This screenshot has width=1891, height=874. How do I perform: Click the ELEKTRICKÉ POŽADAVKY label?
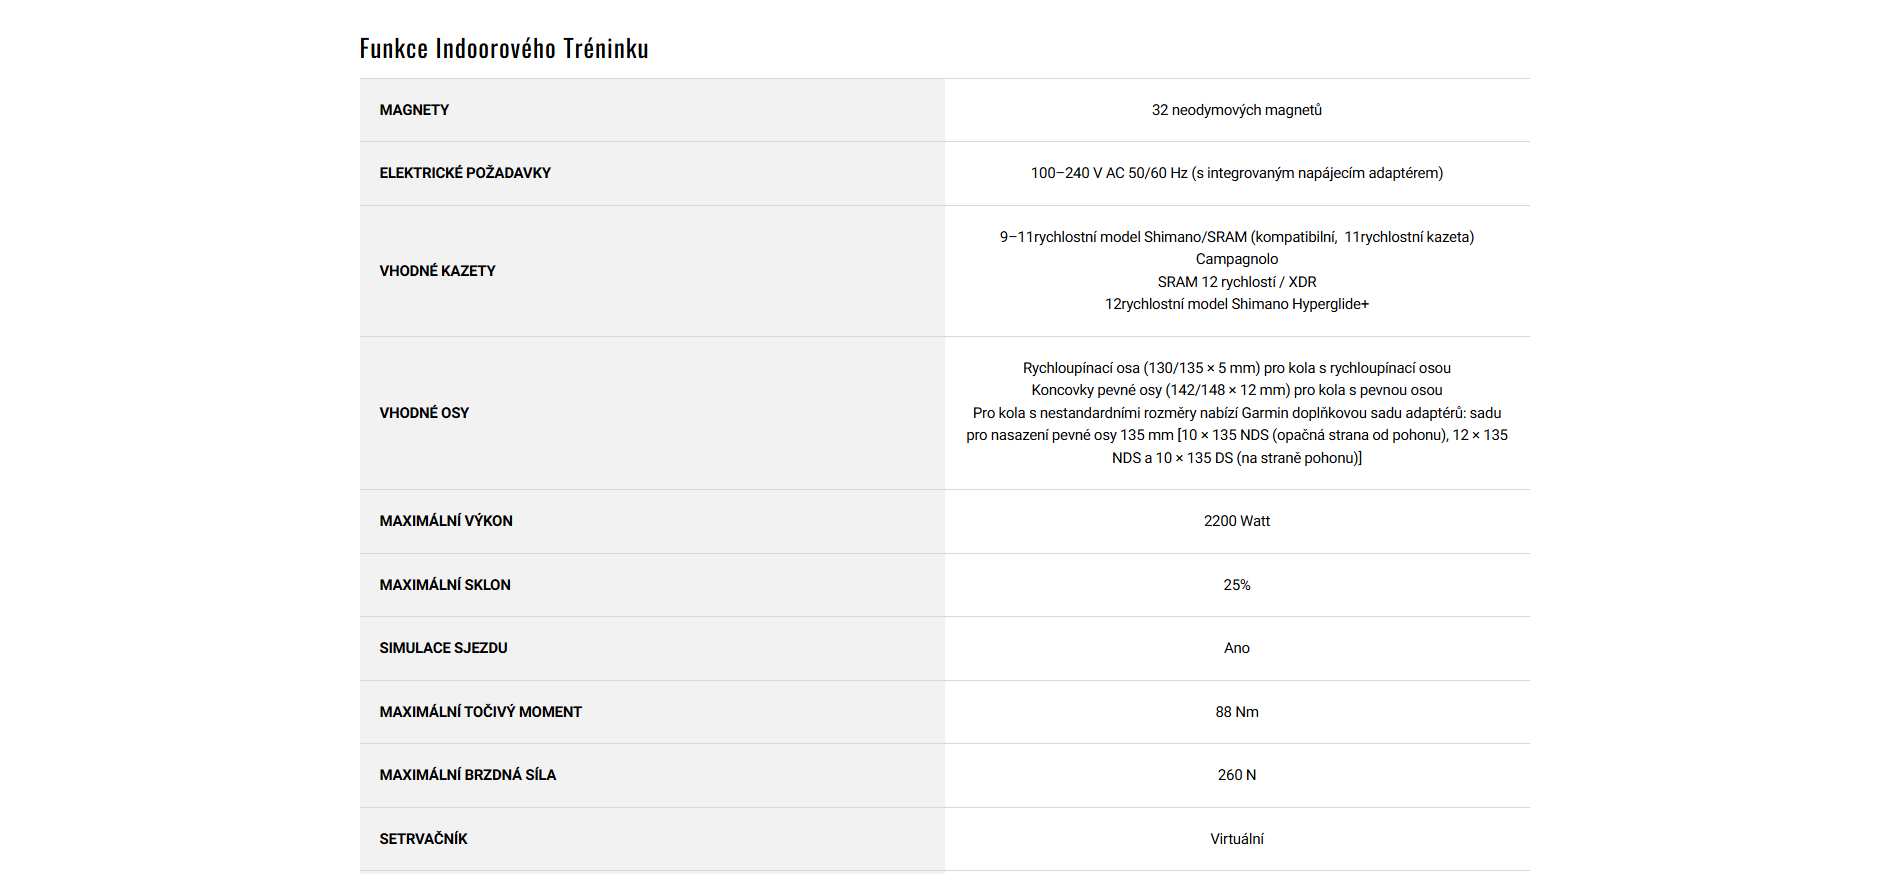tap(465, 173)
